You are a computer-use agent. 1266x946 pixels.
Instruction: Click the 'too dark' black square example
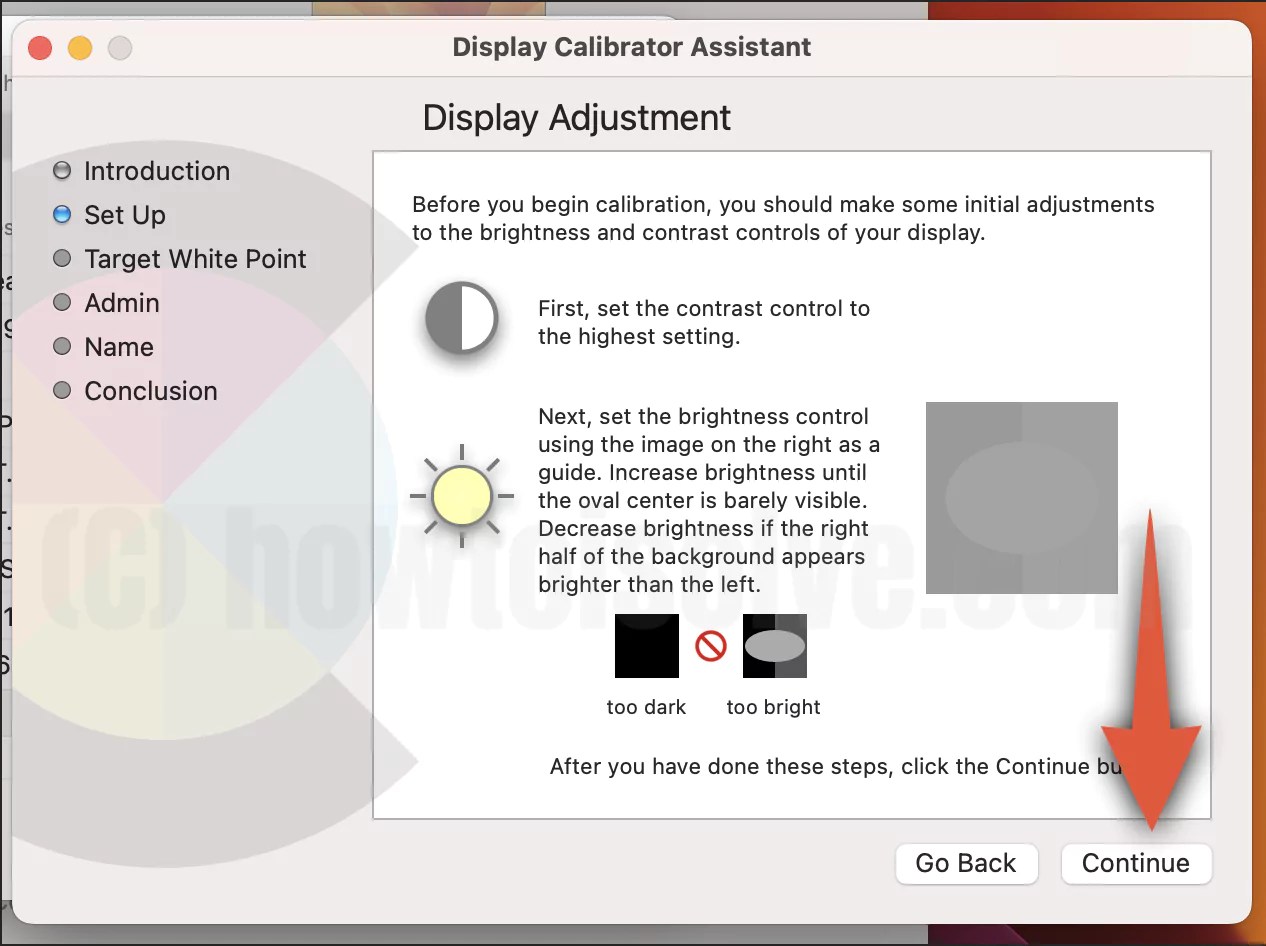646,646
